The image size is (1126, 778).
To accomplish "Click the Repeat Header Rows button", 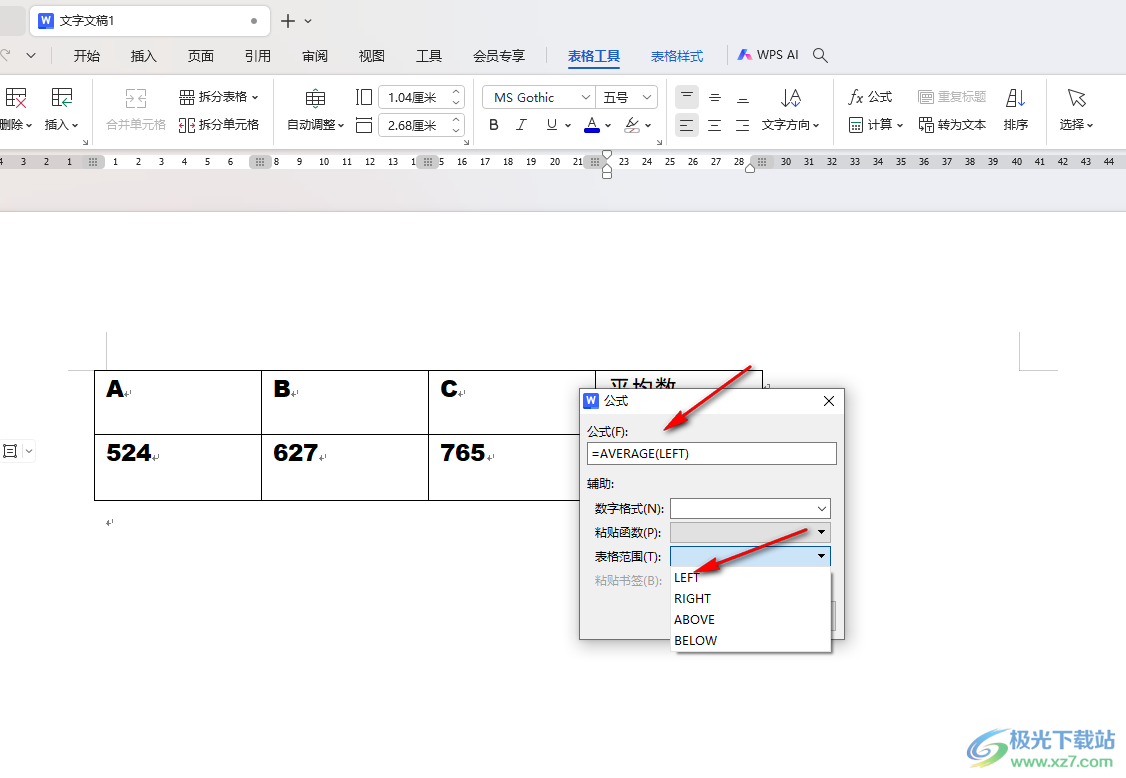I will [951, 96].
